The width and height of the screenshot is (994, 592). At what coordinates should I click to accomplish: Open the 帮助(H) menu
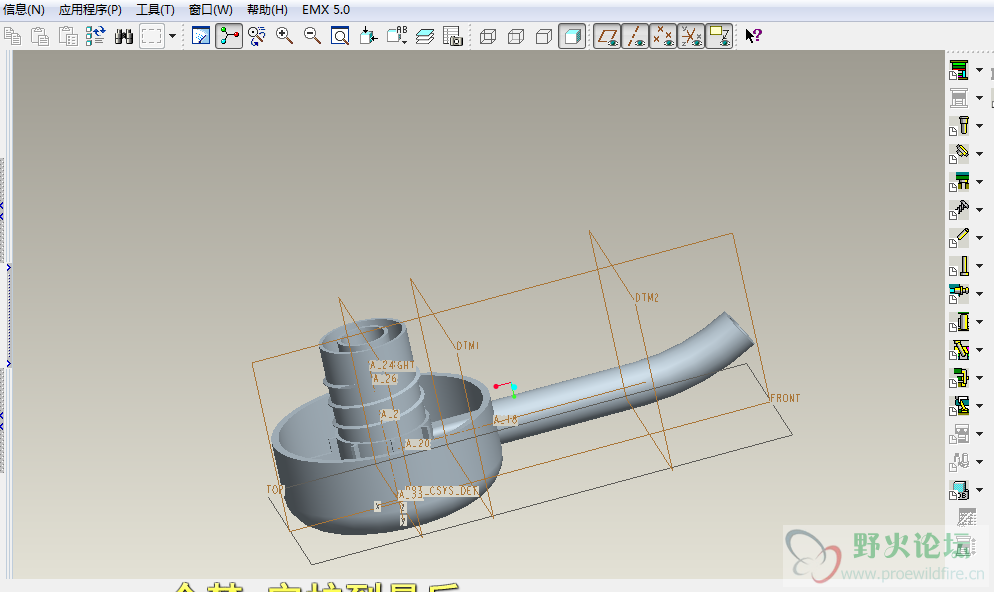tap(267, 10)
